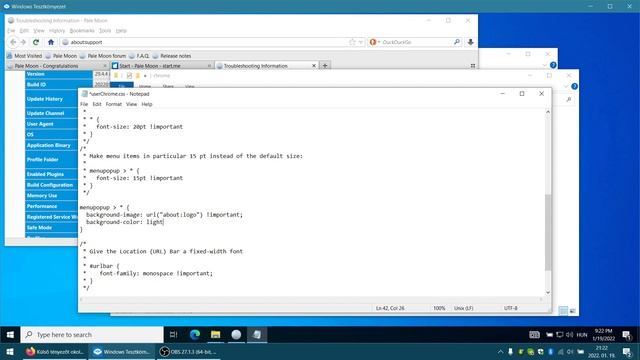This screenshot has width=640, height=360.
Task: Click the search magnifier in Pale Moon
Action: pyautogui.click(x=457, y=42)
